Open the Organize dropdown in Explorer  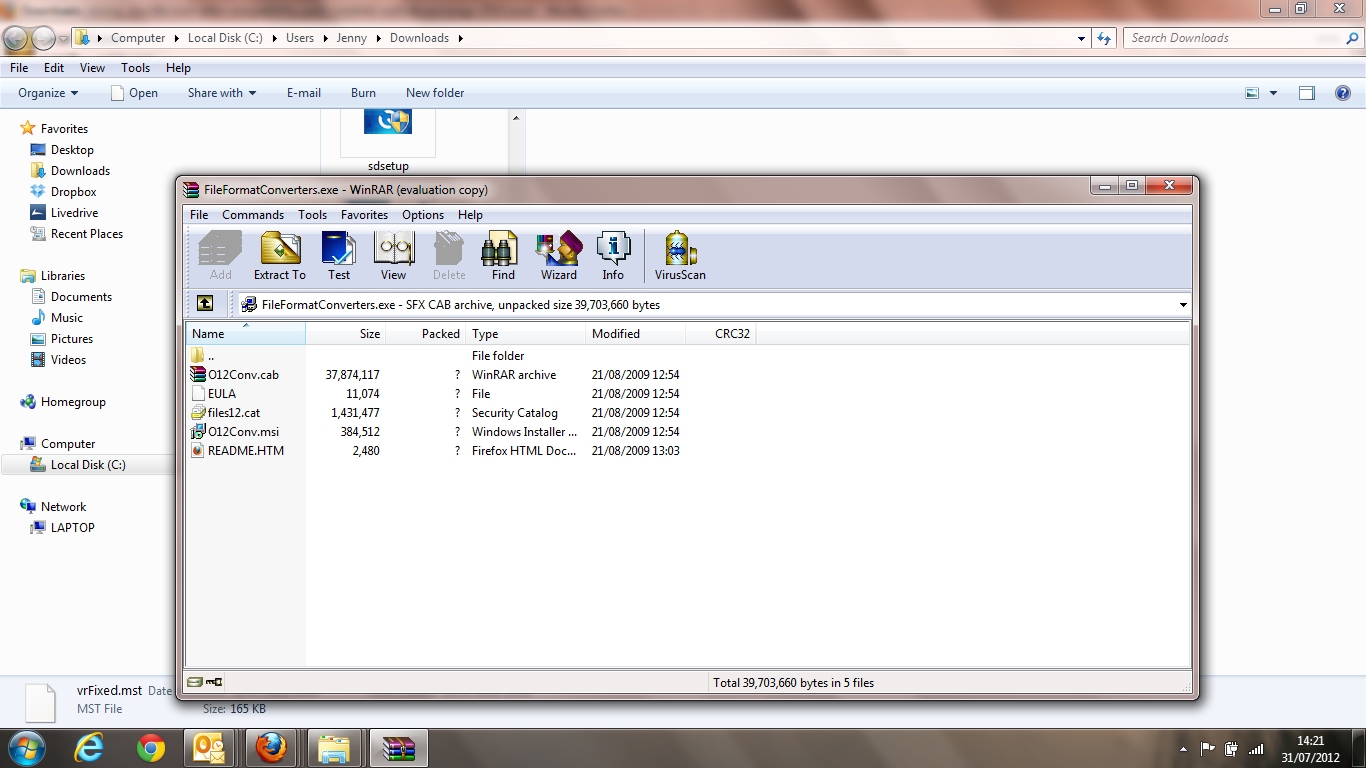[48, 93]
